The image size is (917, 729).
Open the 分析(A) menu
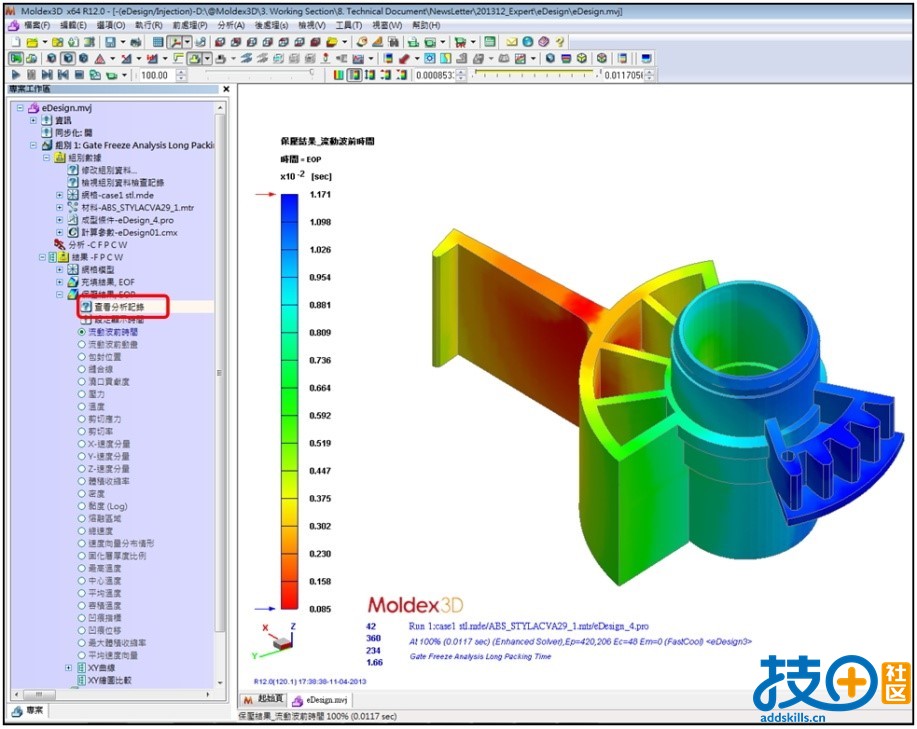[231, 26]
